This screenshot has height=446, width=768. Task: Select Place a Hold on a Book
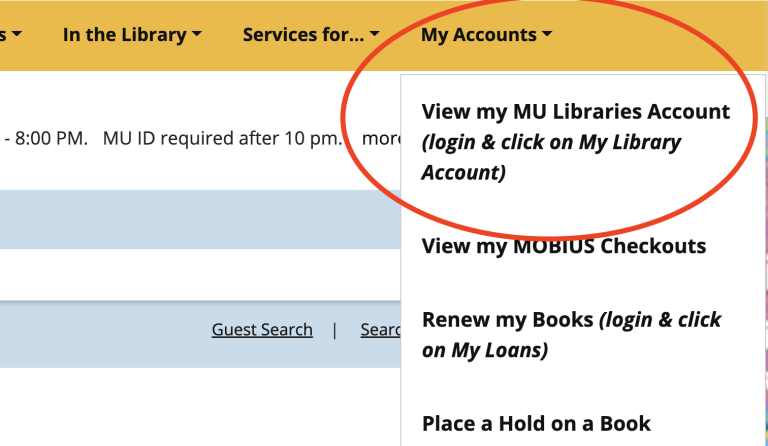point(536,423)
